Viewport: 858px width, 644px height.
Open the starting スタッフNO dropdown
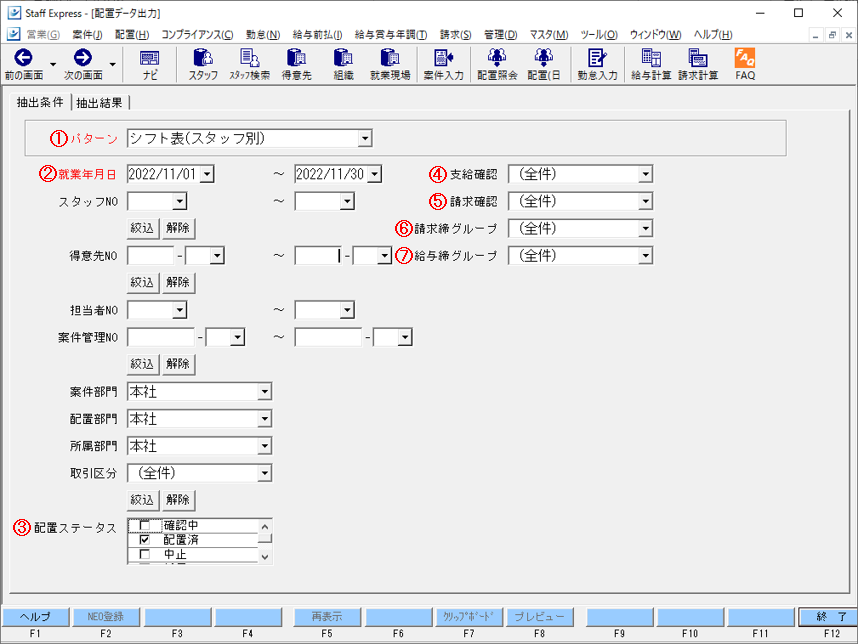tap(179, 201)
